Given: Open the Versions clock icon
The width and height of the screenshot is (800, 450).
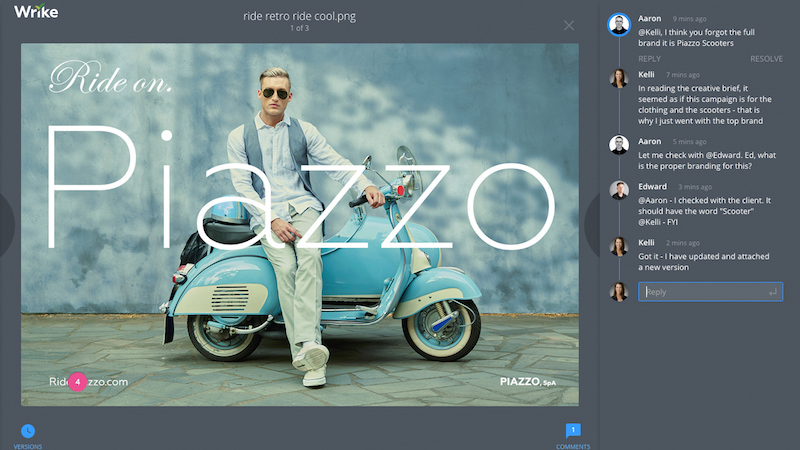Looking at the screenshot, I should click(x=28, y=431).
